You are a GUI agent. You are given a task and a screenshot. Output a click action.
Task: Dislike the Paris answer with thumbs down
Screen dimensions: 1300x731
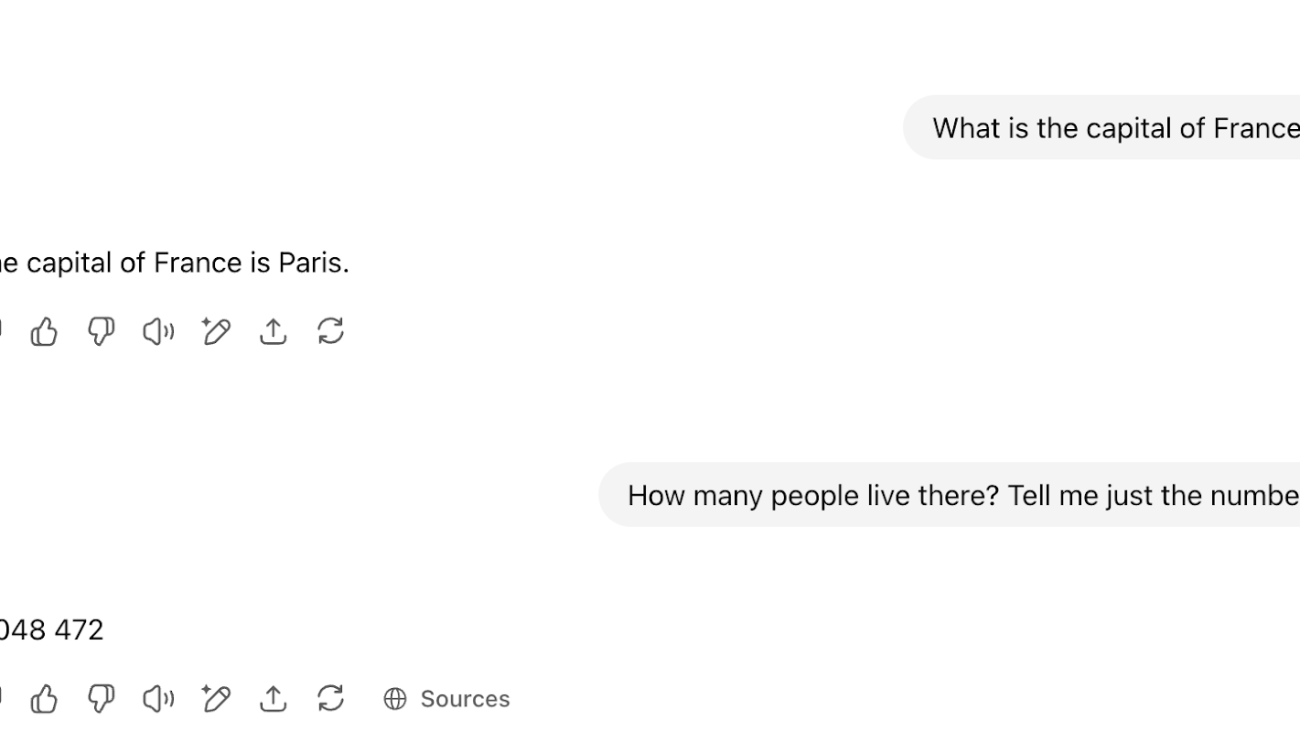(x=101, y=332)
